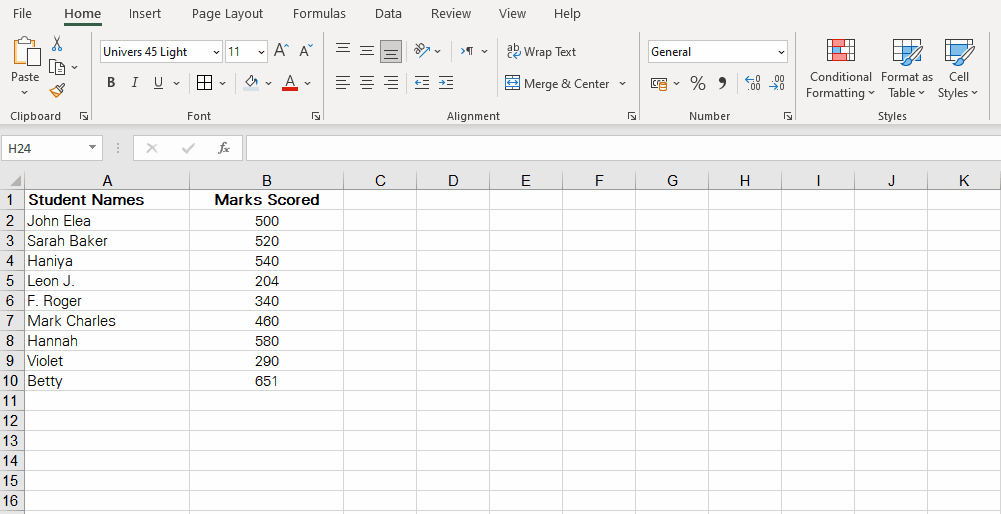Click the red Font Color A

(x=290, y=83)
